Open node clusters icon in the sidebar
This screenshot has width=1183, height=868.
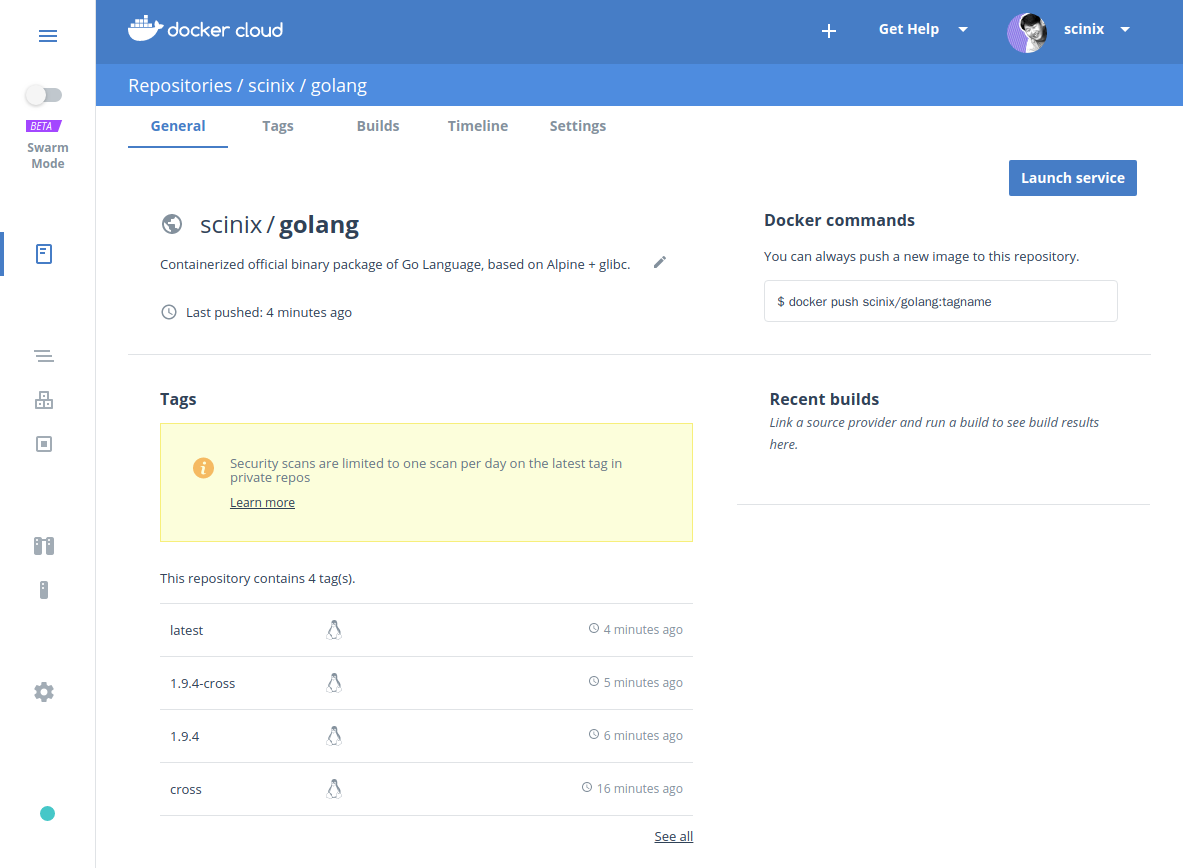[x=44, y=546]
